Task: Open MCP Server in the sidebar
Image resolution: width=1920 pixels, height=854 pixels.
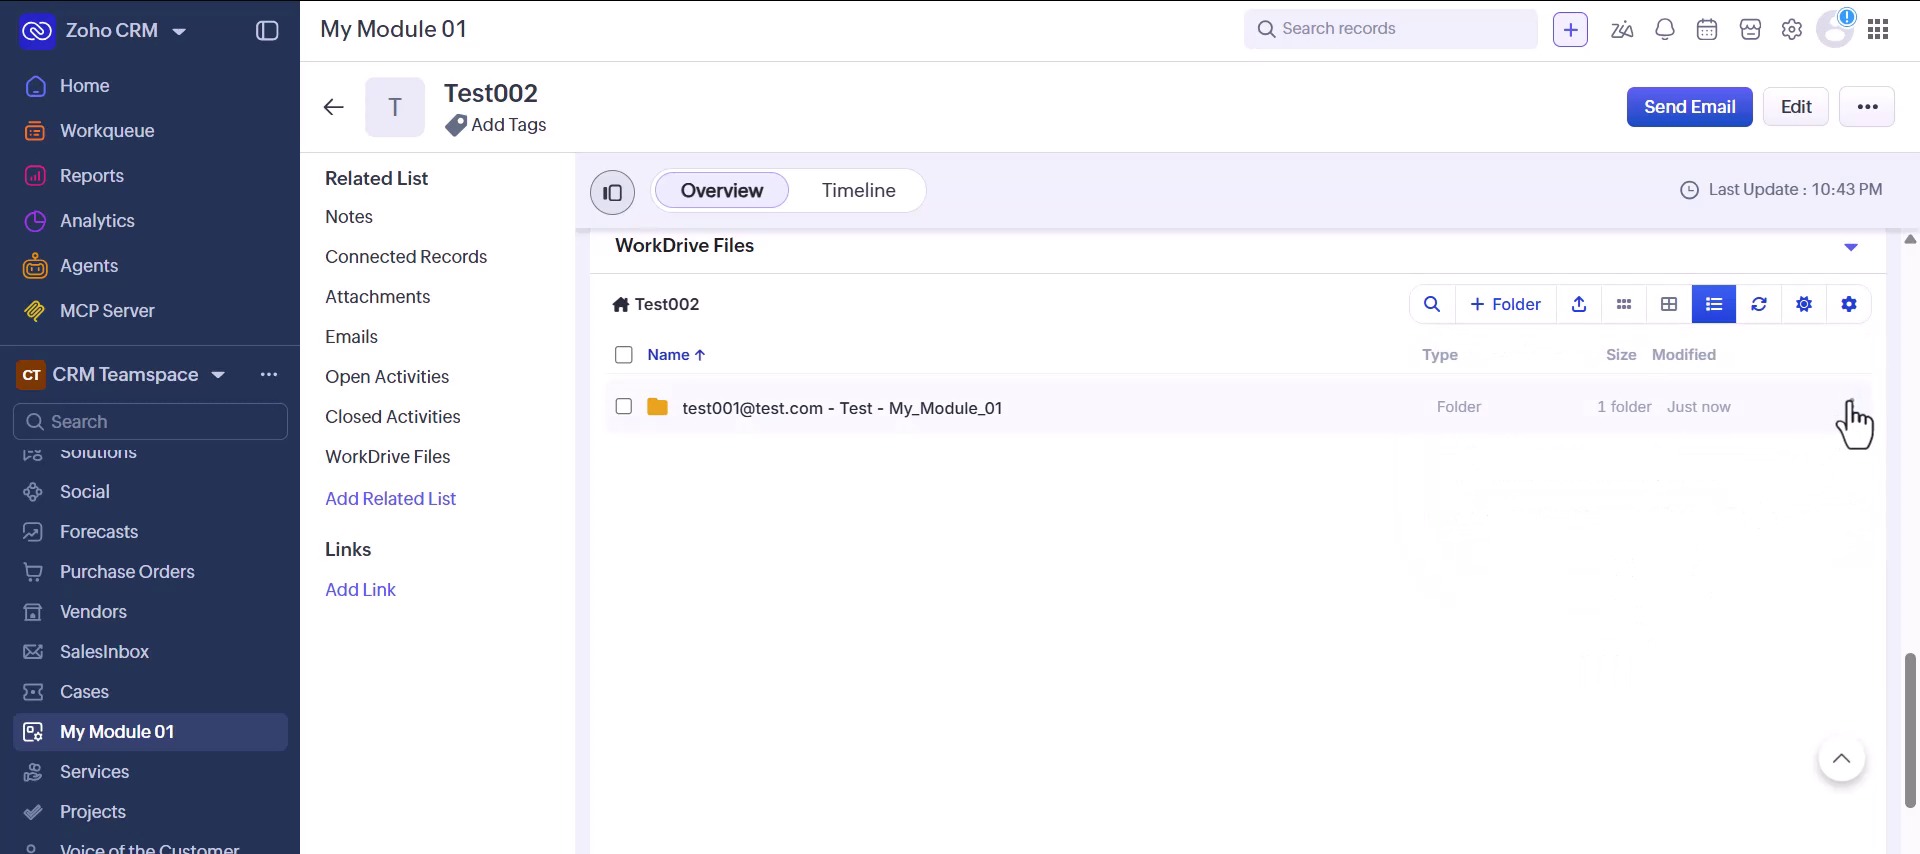Action: [106, 311]
